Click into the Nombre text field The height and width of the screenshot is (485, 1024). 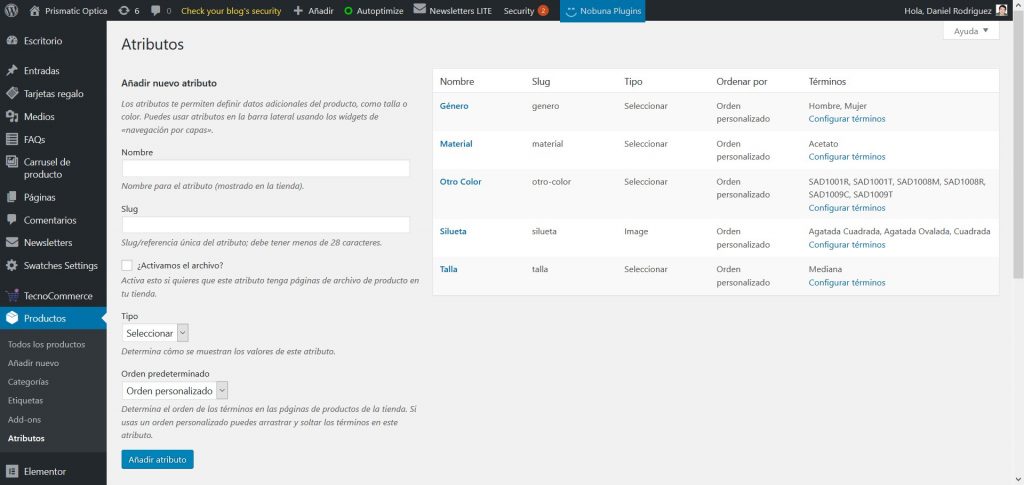(265, 168)
